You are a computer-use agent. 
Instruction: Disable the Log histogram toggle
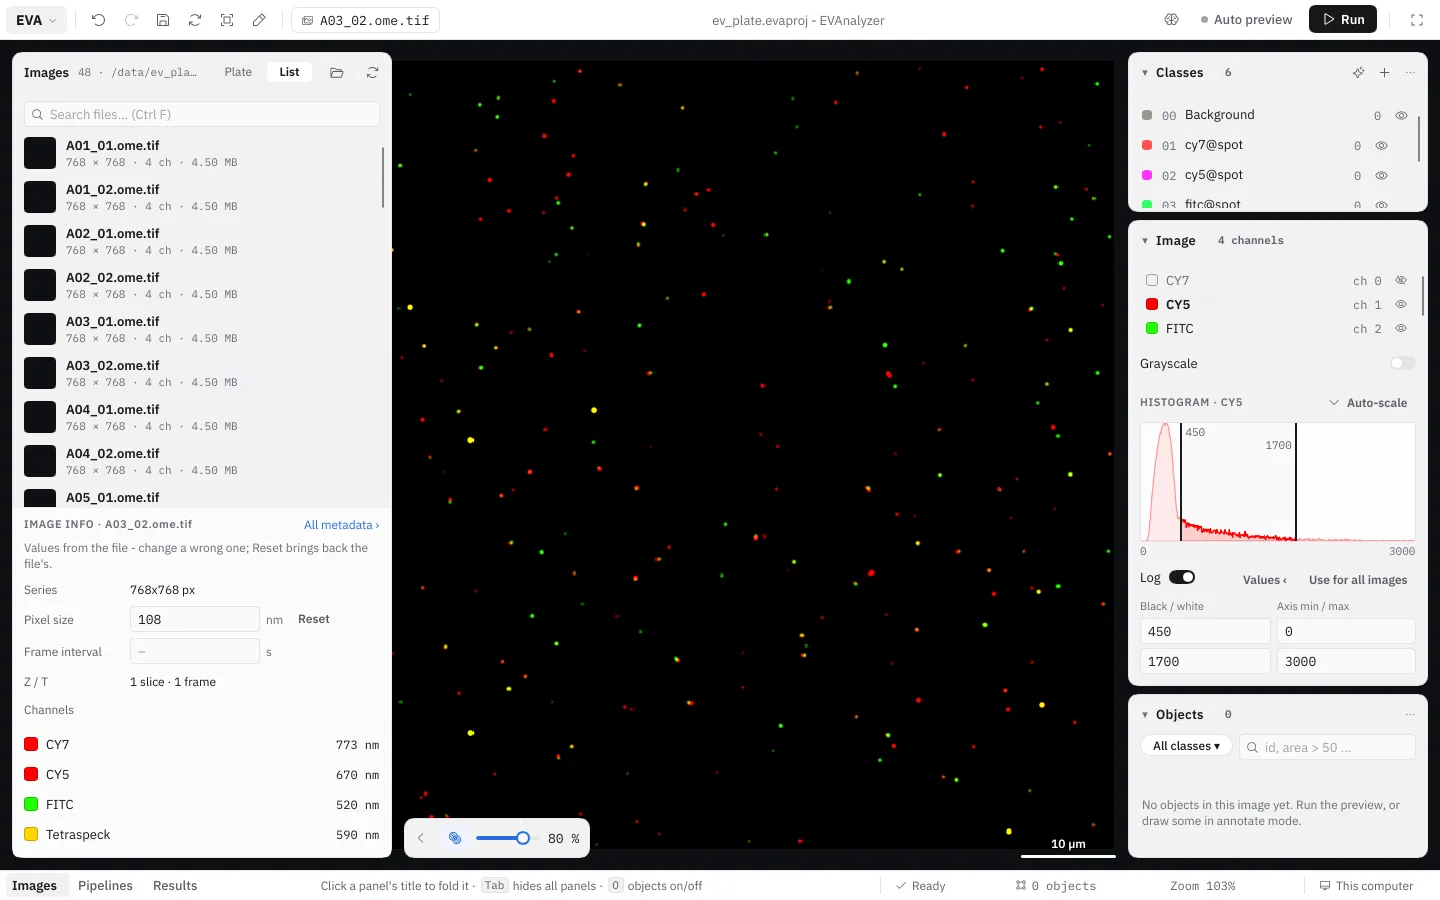pyautogui.click(x=1182, y=577)
